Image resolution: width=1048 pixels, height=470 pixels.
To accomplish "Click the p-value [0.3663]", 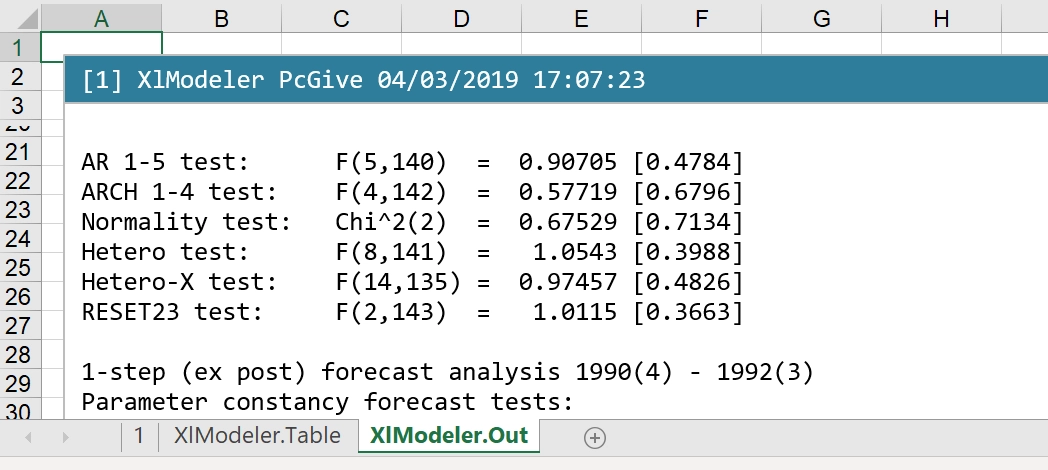I will (x=688, y=312).
